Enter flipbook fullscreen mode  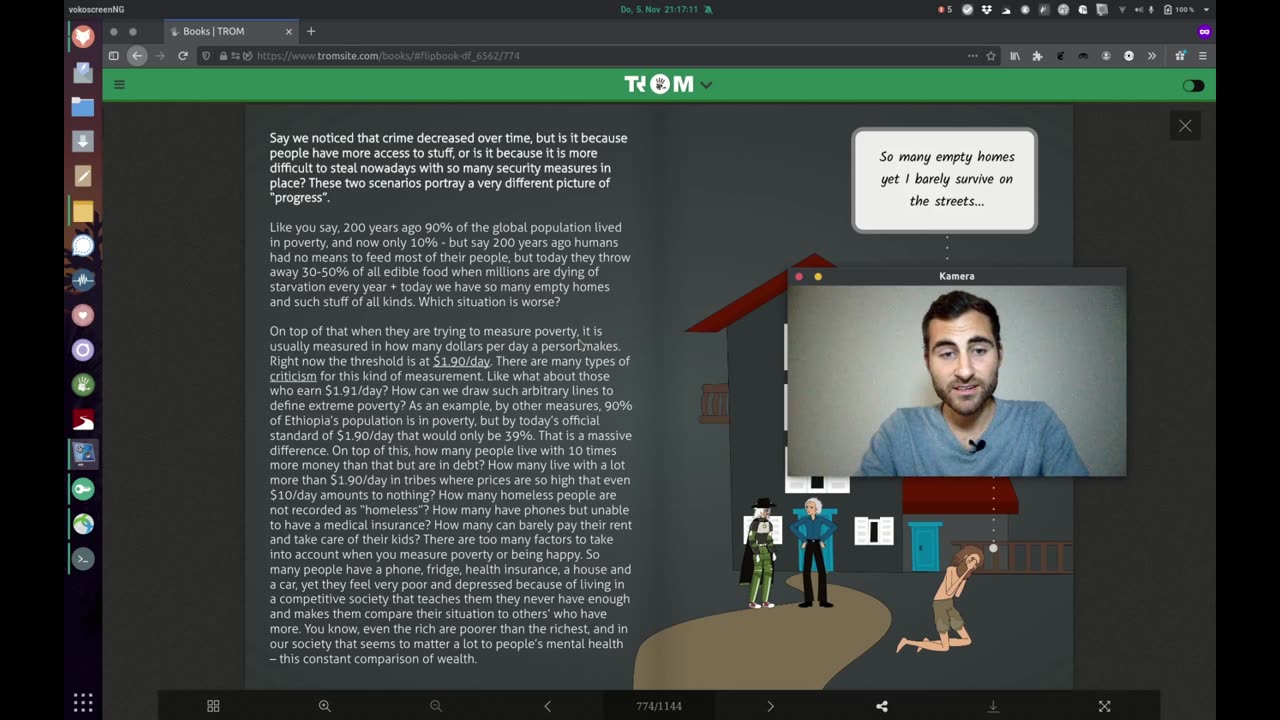click(x=1104, y=706)
